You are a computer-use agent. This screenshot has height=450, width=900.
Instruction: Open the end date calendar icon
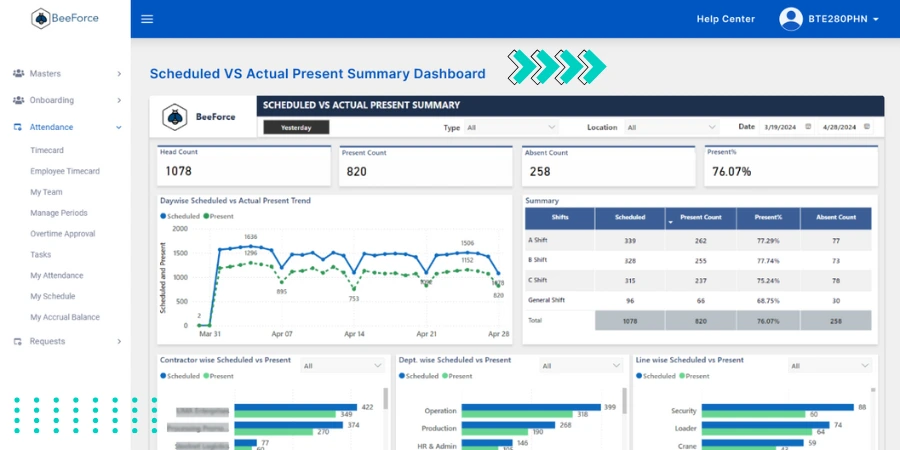pos(867,127)
